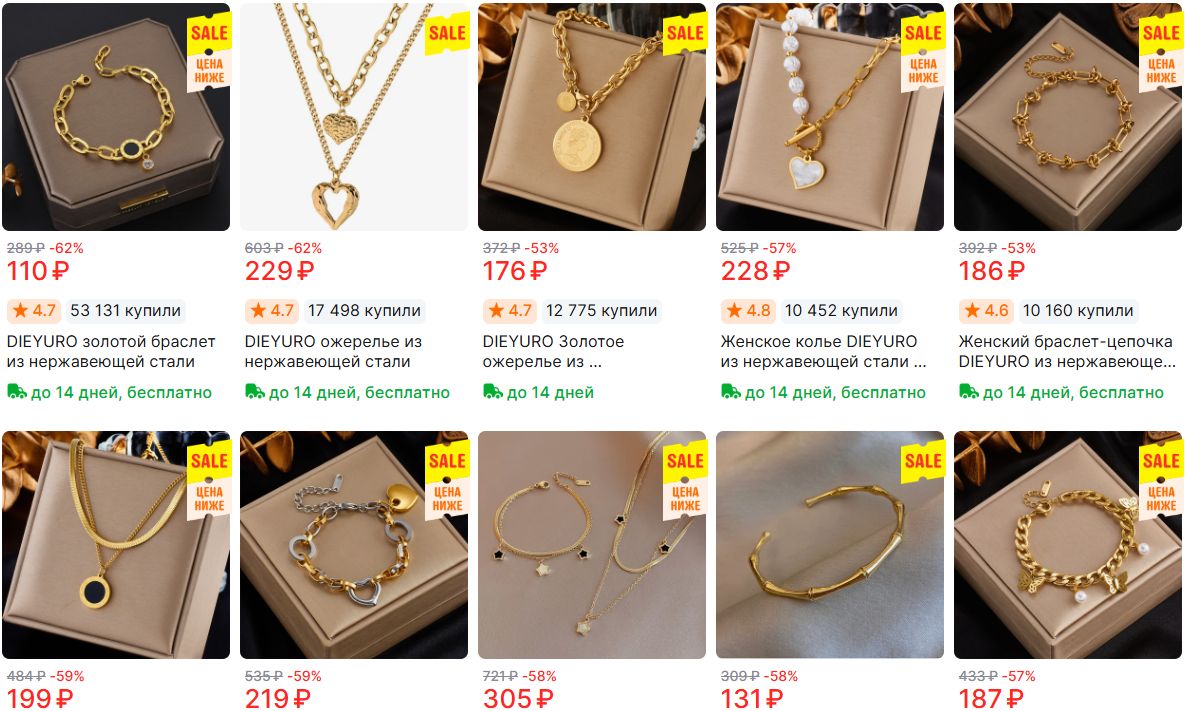Open 'Женский браслет-цепочка DIEYURO' title

(x=1066, y=352)
